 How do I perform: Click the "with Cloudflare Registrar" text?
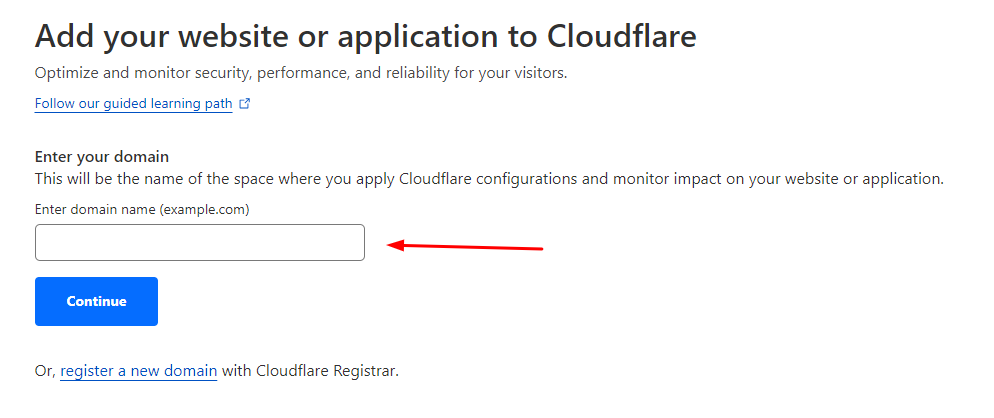(310, 371)
